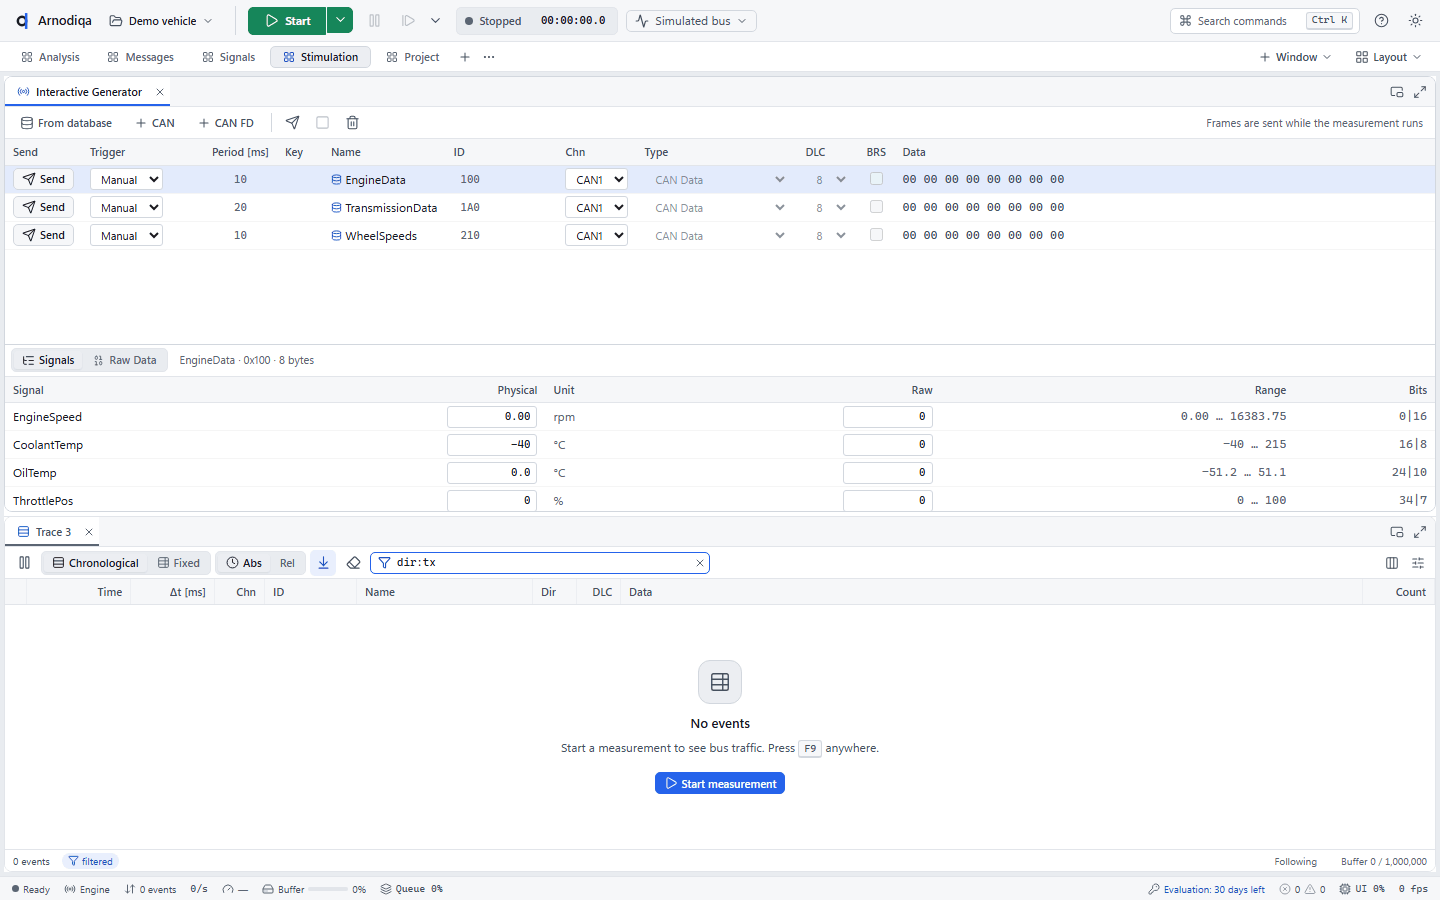Click the Search commands box

tap(1266, 21)
